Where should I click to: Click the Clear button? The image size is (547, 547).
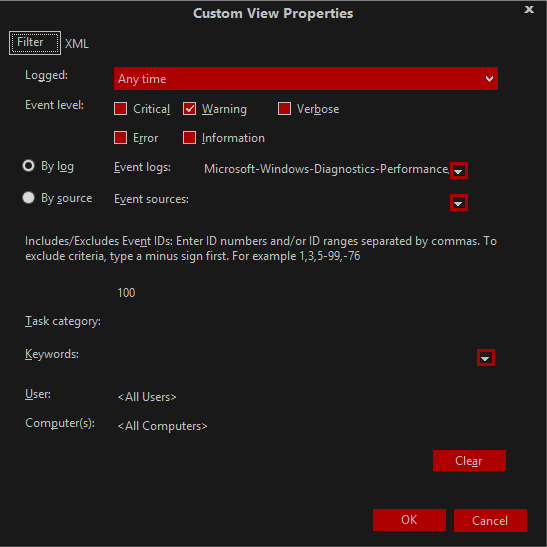pos(469,460)
